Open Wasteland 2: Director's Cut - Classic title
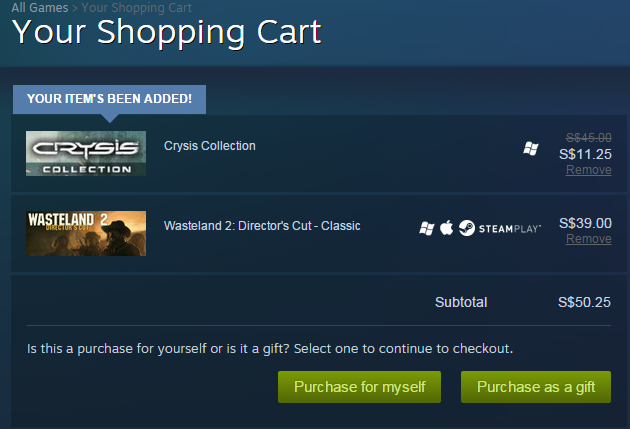Image resolution: width=630 pixels, height=429 pixels. (262, 226)
